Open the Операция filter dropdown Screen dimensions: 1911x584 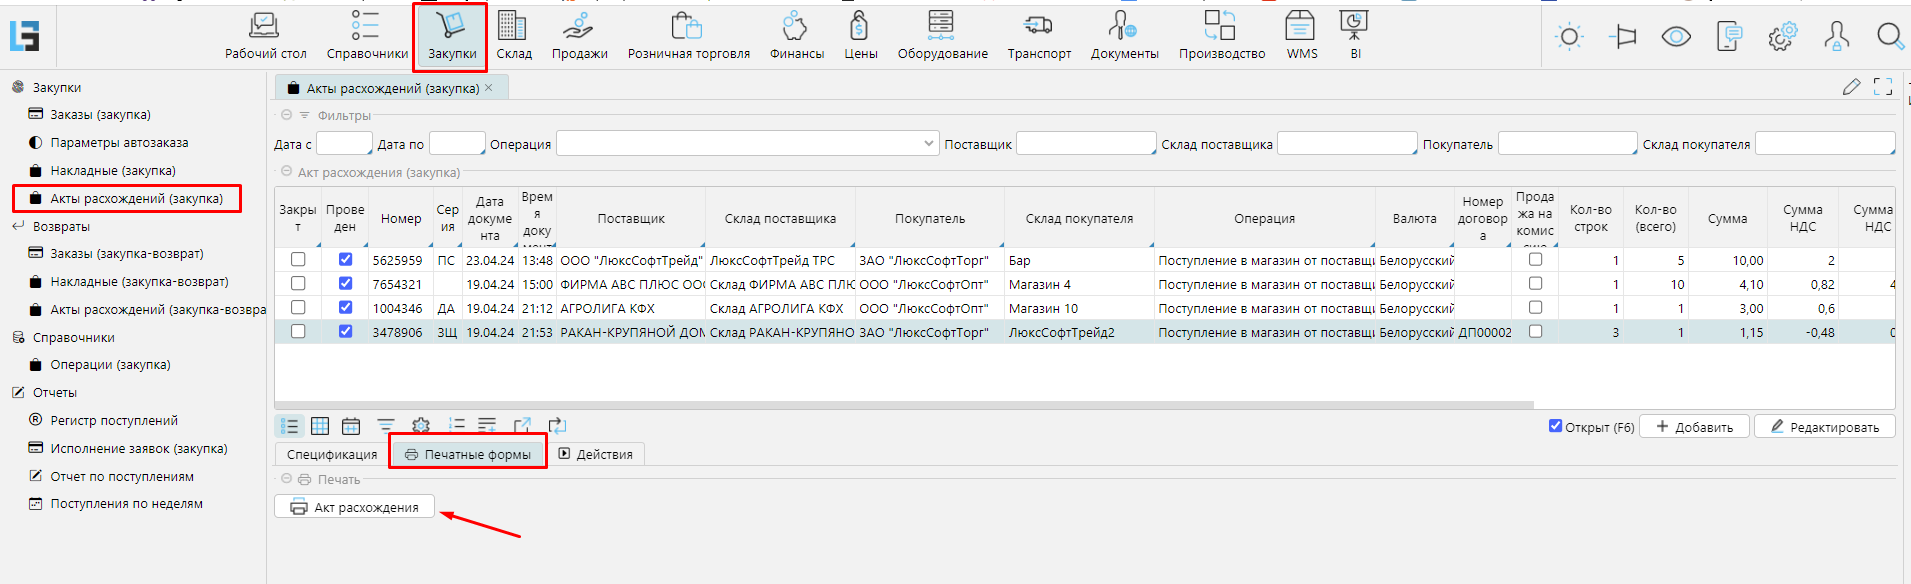[x=929, y=144]
